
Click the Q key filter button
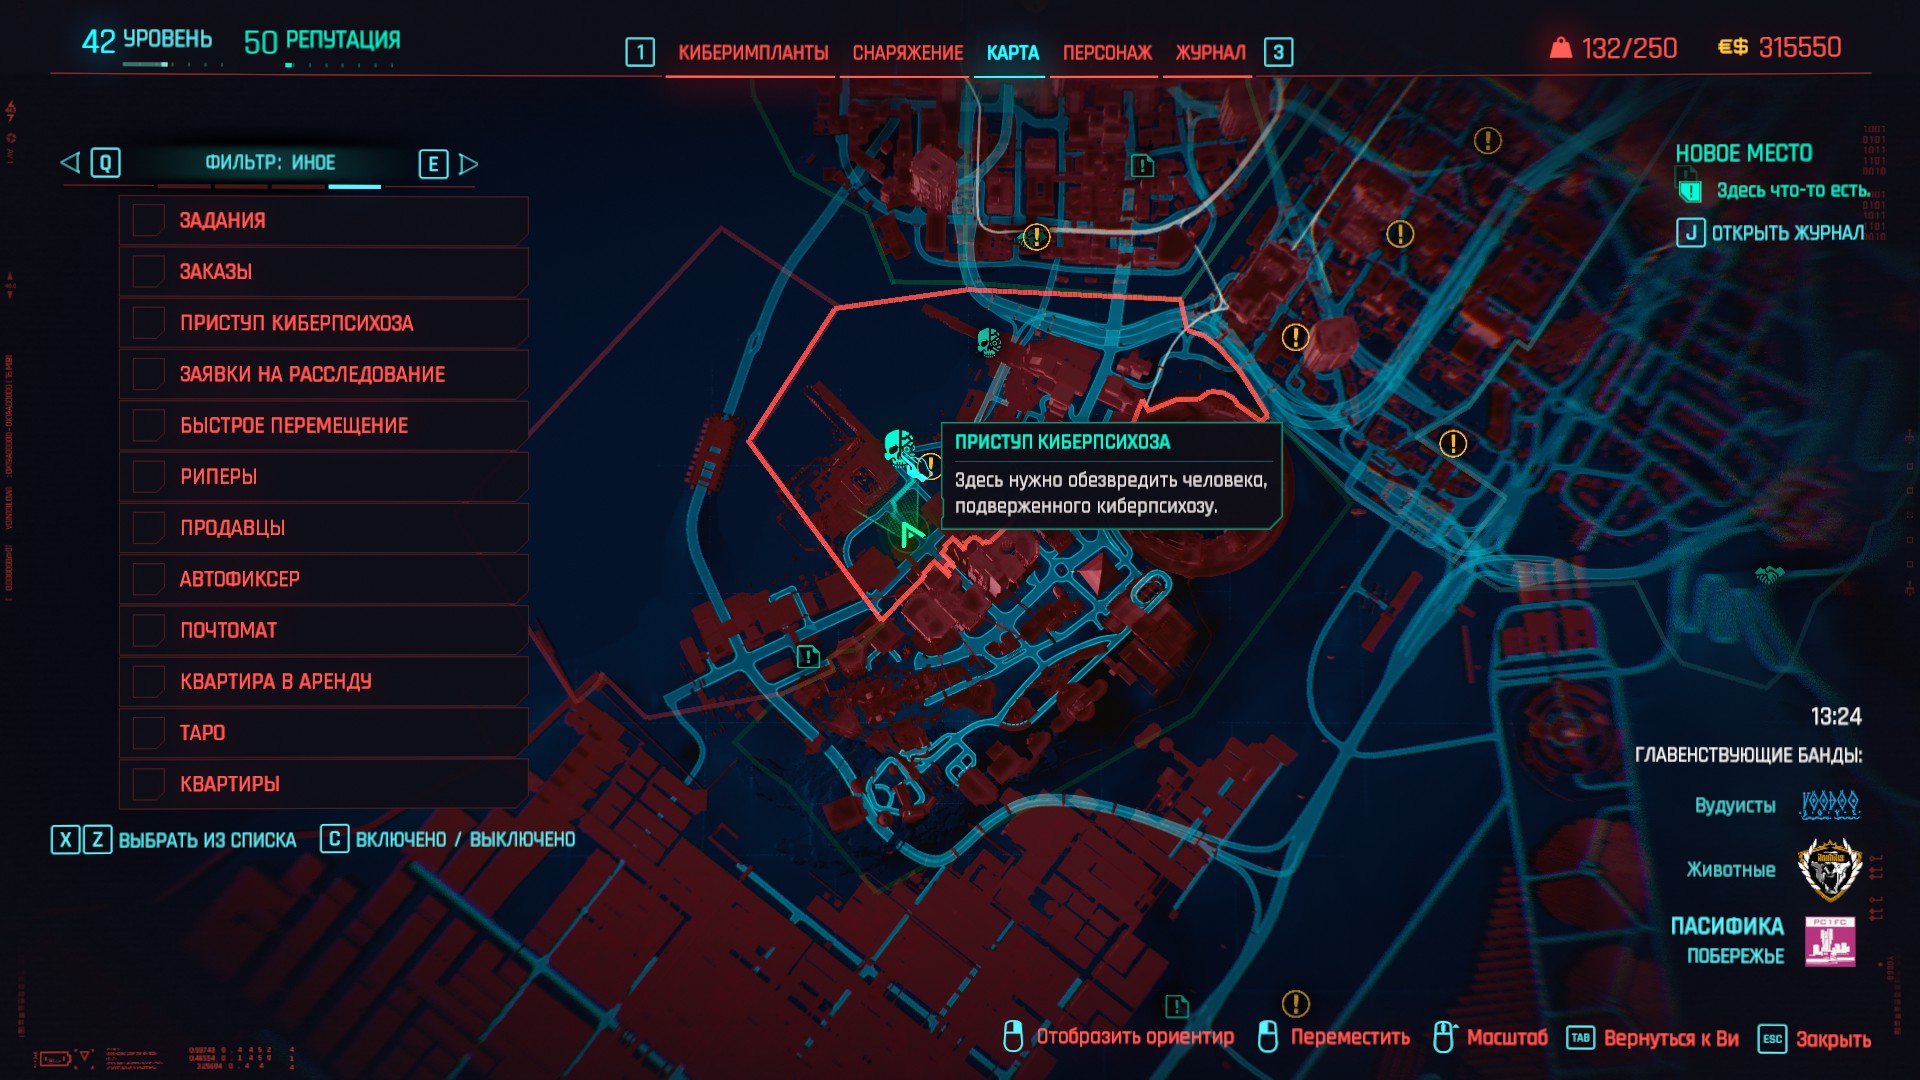(105, 163)
